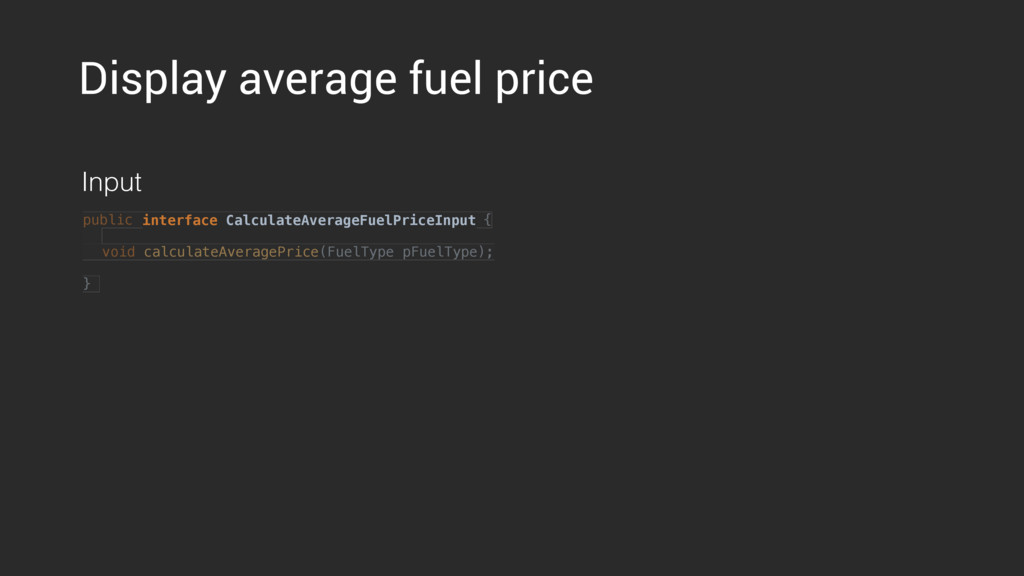Image resolution: width=1024 pixels, height=576 pixels.
Task: Click the opening curly brace after the interface name
Action: 487,220
